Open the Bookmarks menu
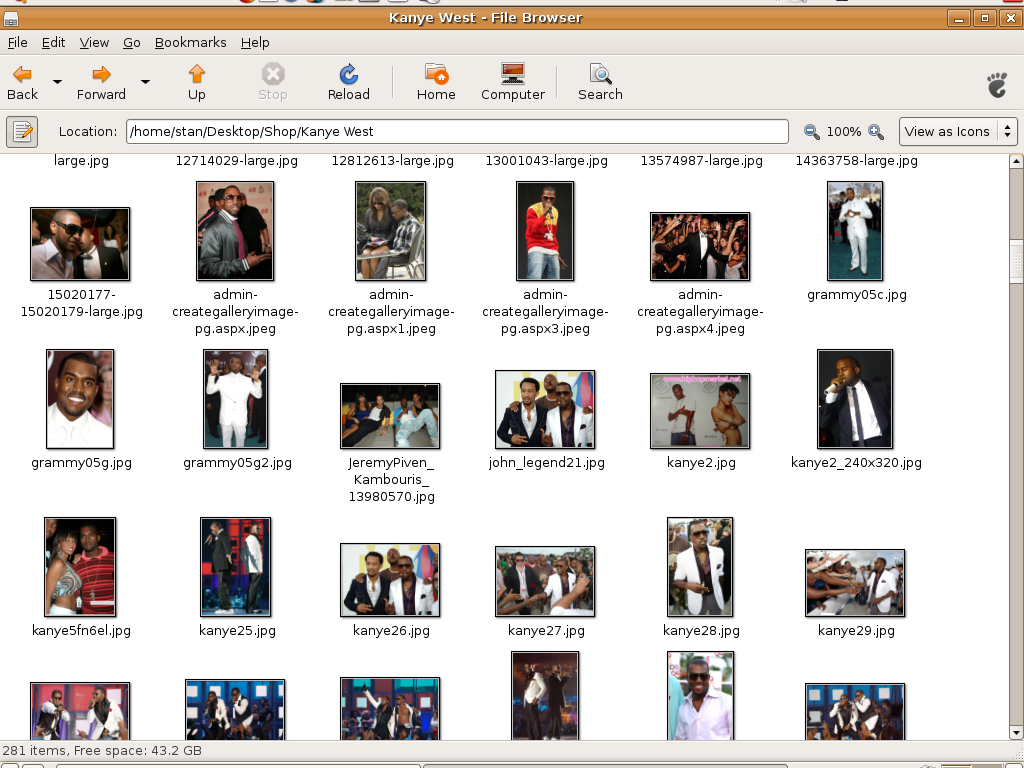 190,42
